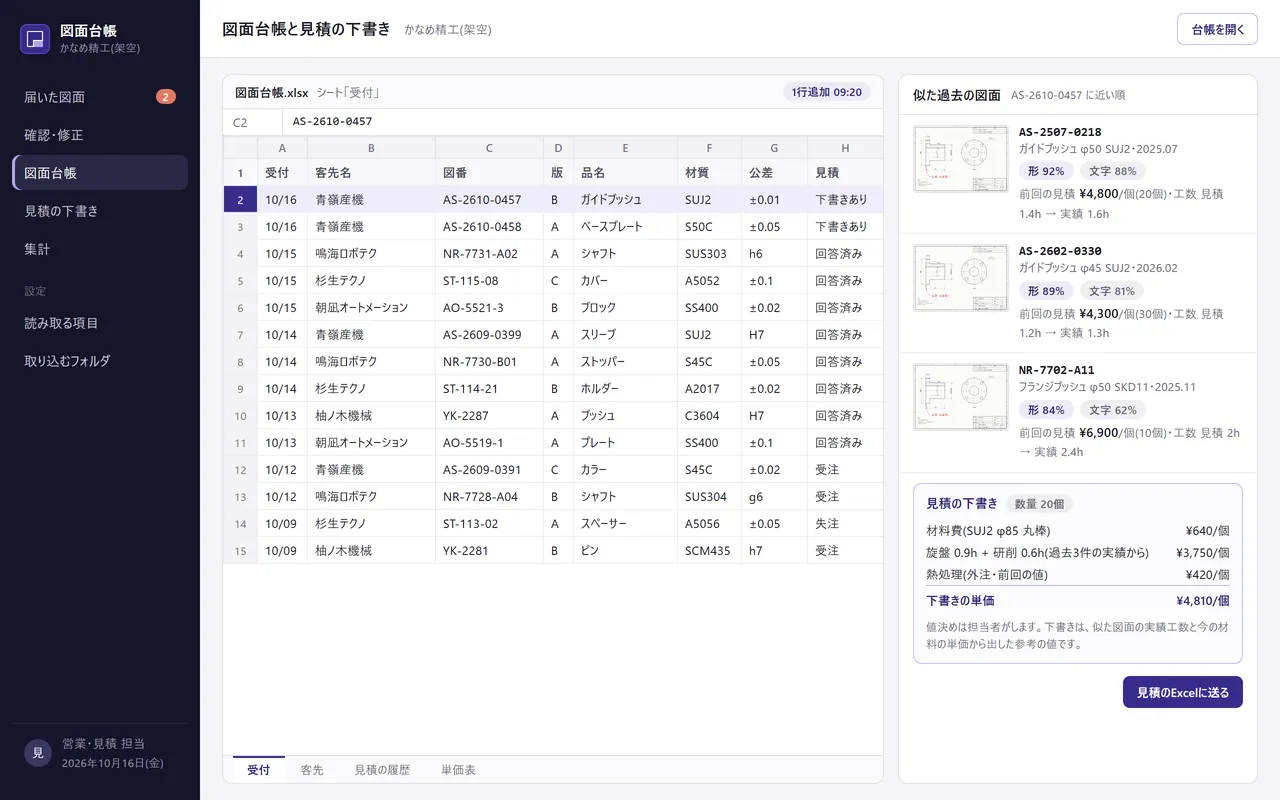Click the 見積 header cell
The width and height of the screenshot is (1280, 800).
(x=845, y=173)
